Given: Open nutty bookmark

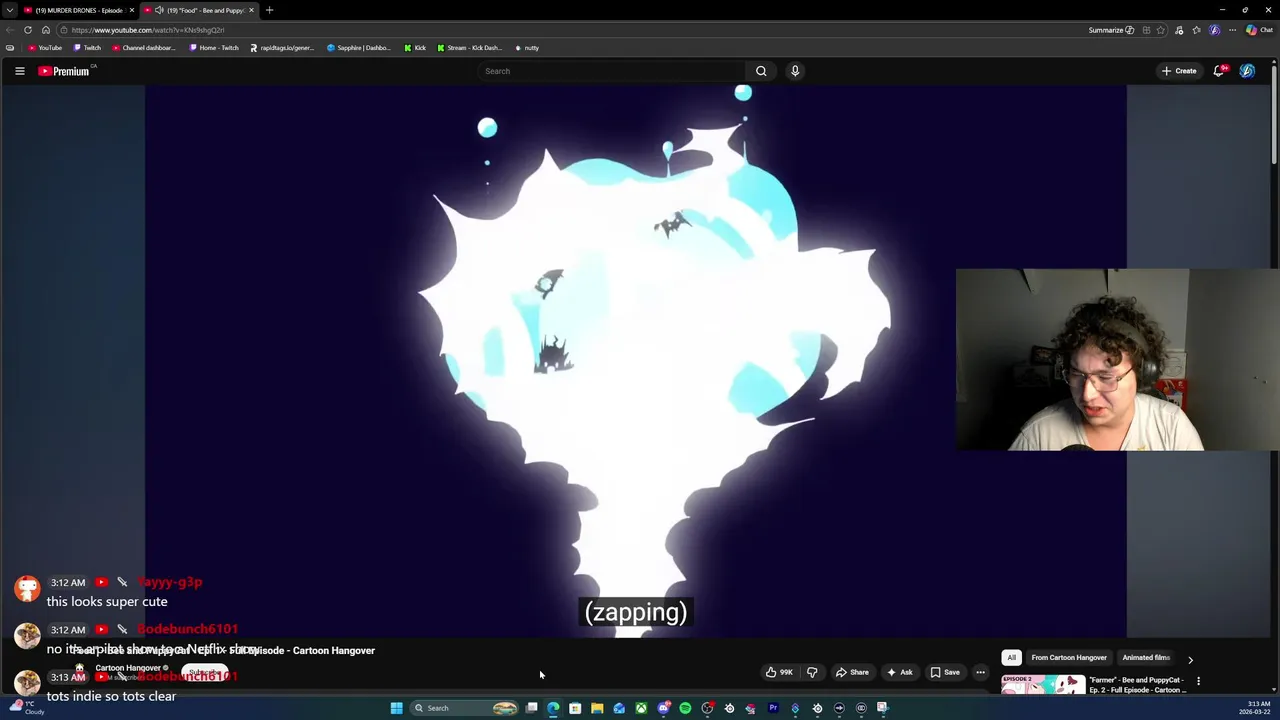Looking at the screenshot, I should [527, 48].
